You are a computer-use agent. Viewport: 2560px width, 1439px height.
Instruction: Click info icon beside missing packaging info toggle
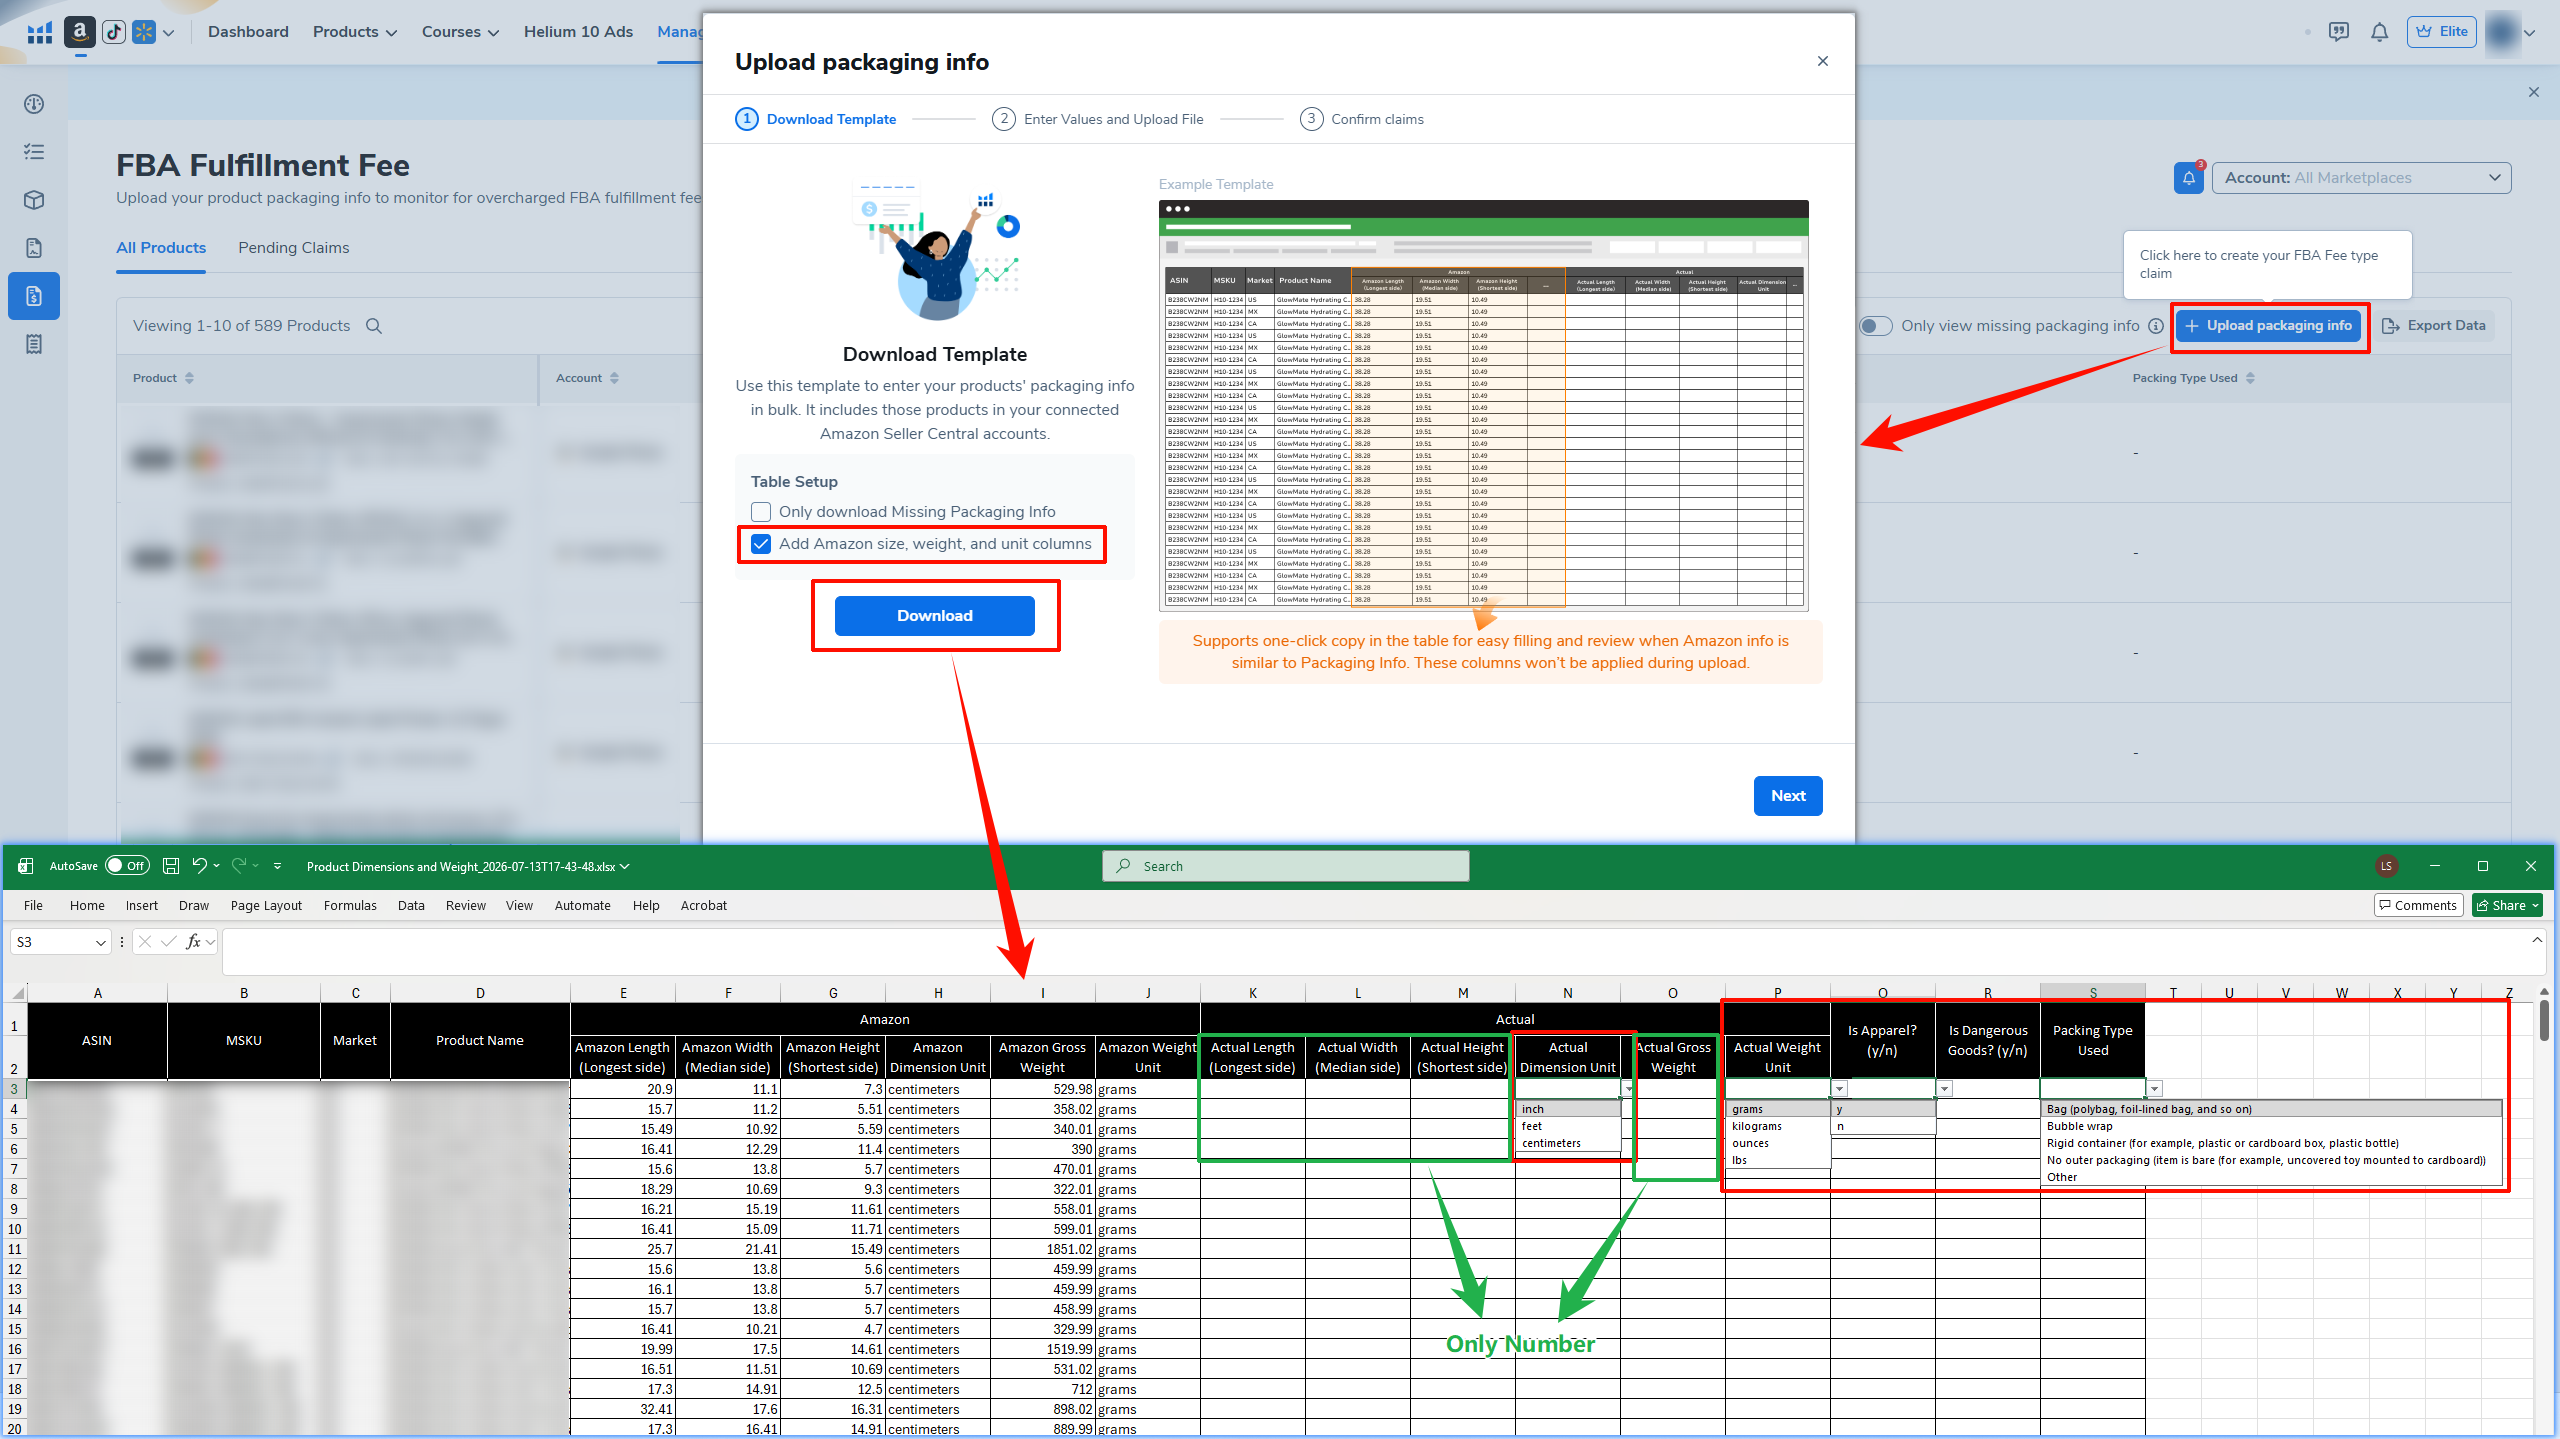pos(2156,326)
